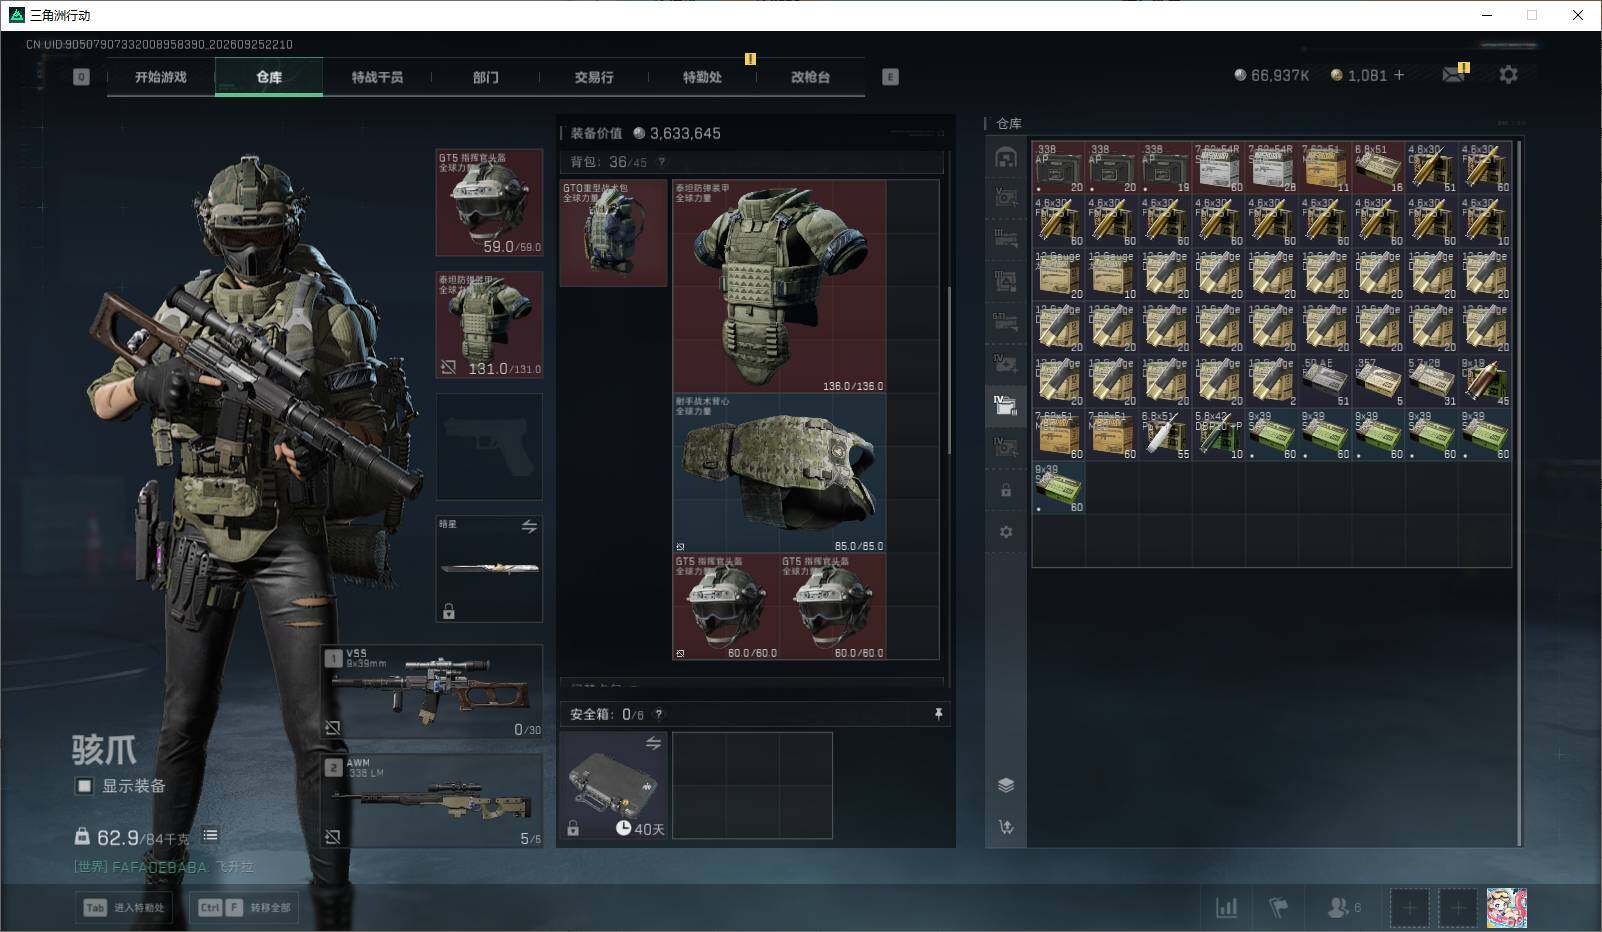1602x932 pixels.
Task: Open the 特战干员 tab
Action: [x=377, y=77]
